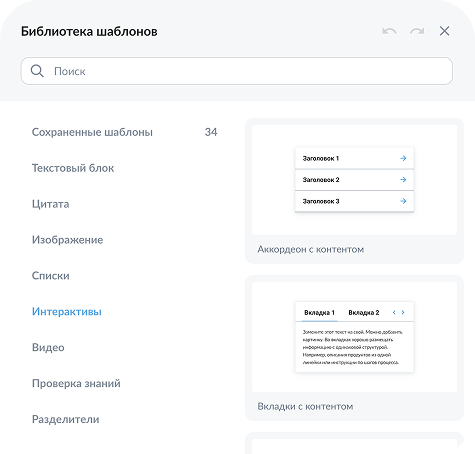Close the template library dialog
475x454 pixels.
coord(444,31)
